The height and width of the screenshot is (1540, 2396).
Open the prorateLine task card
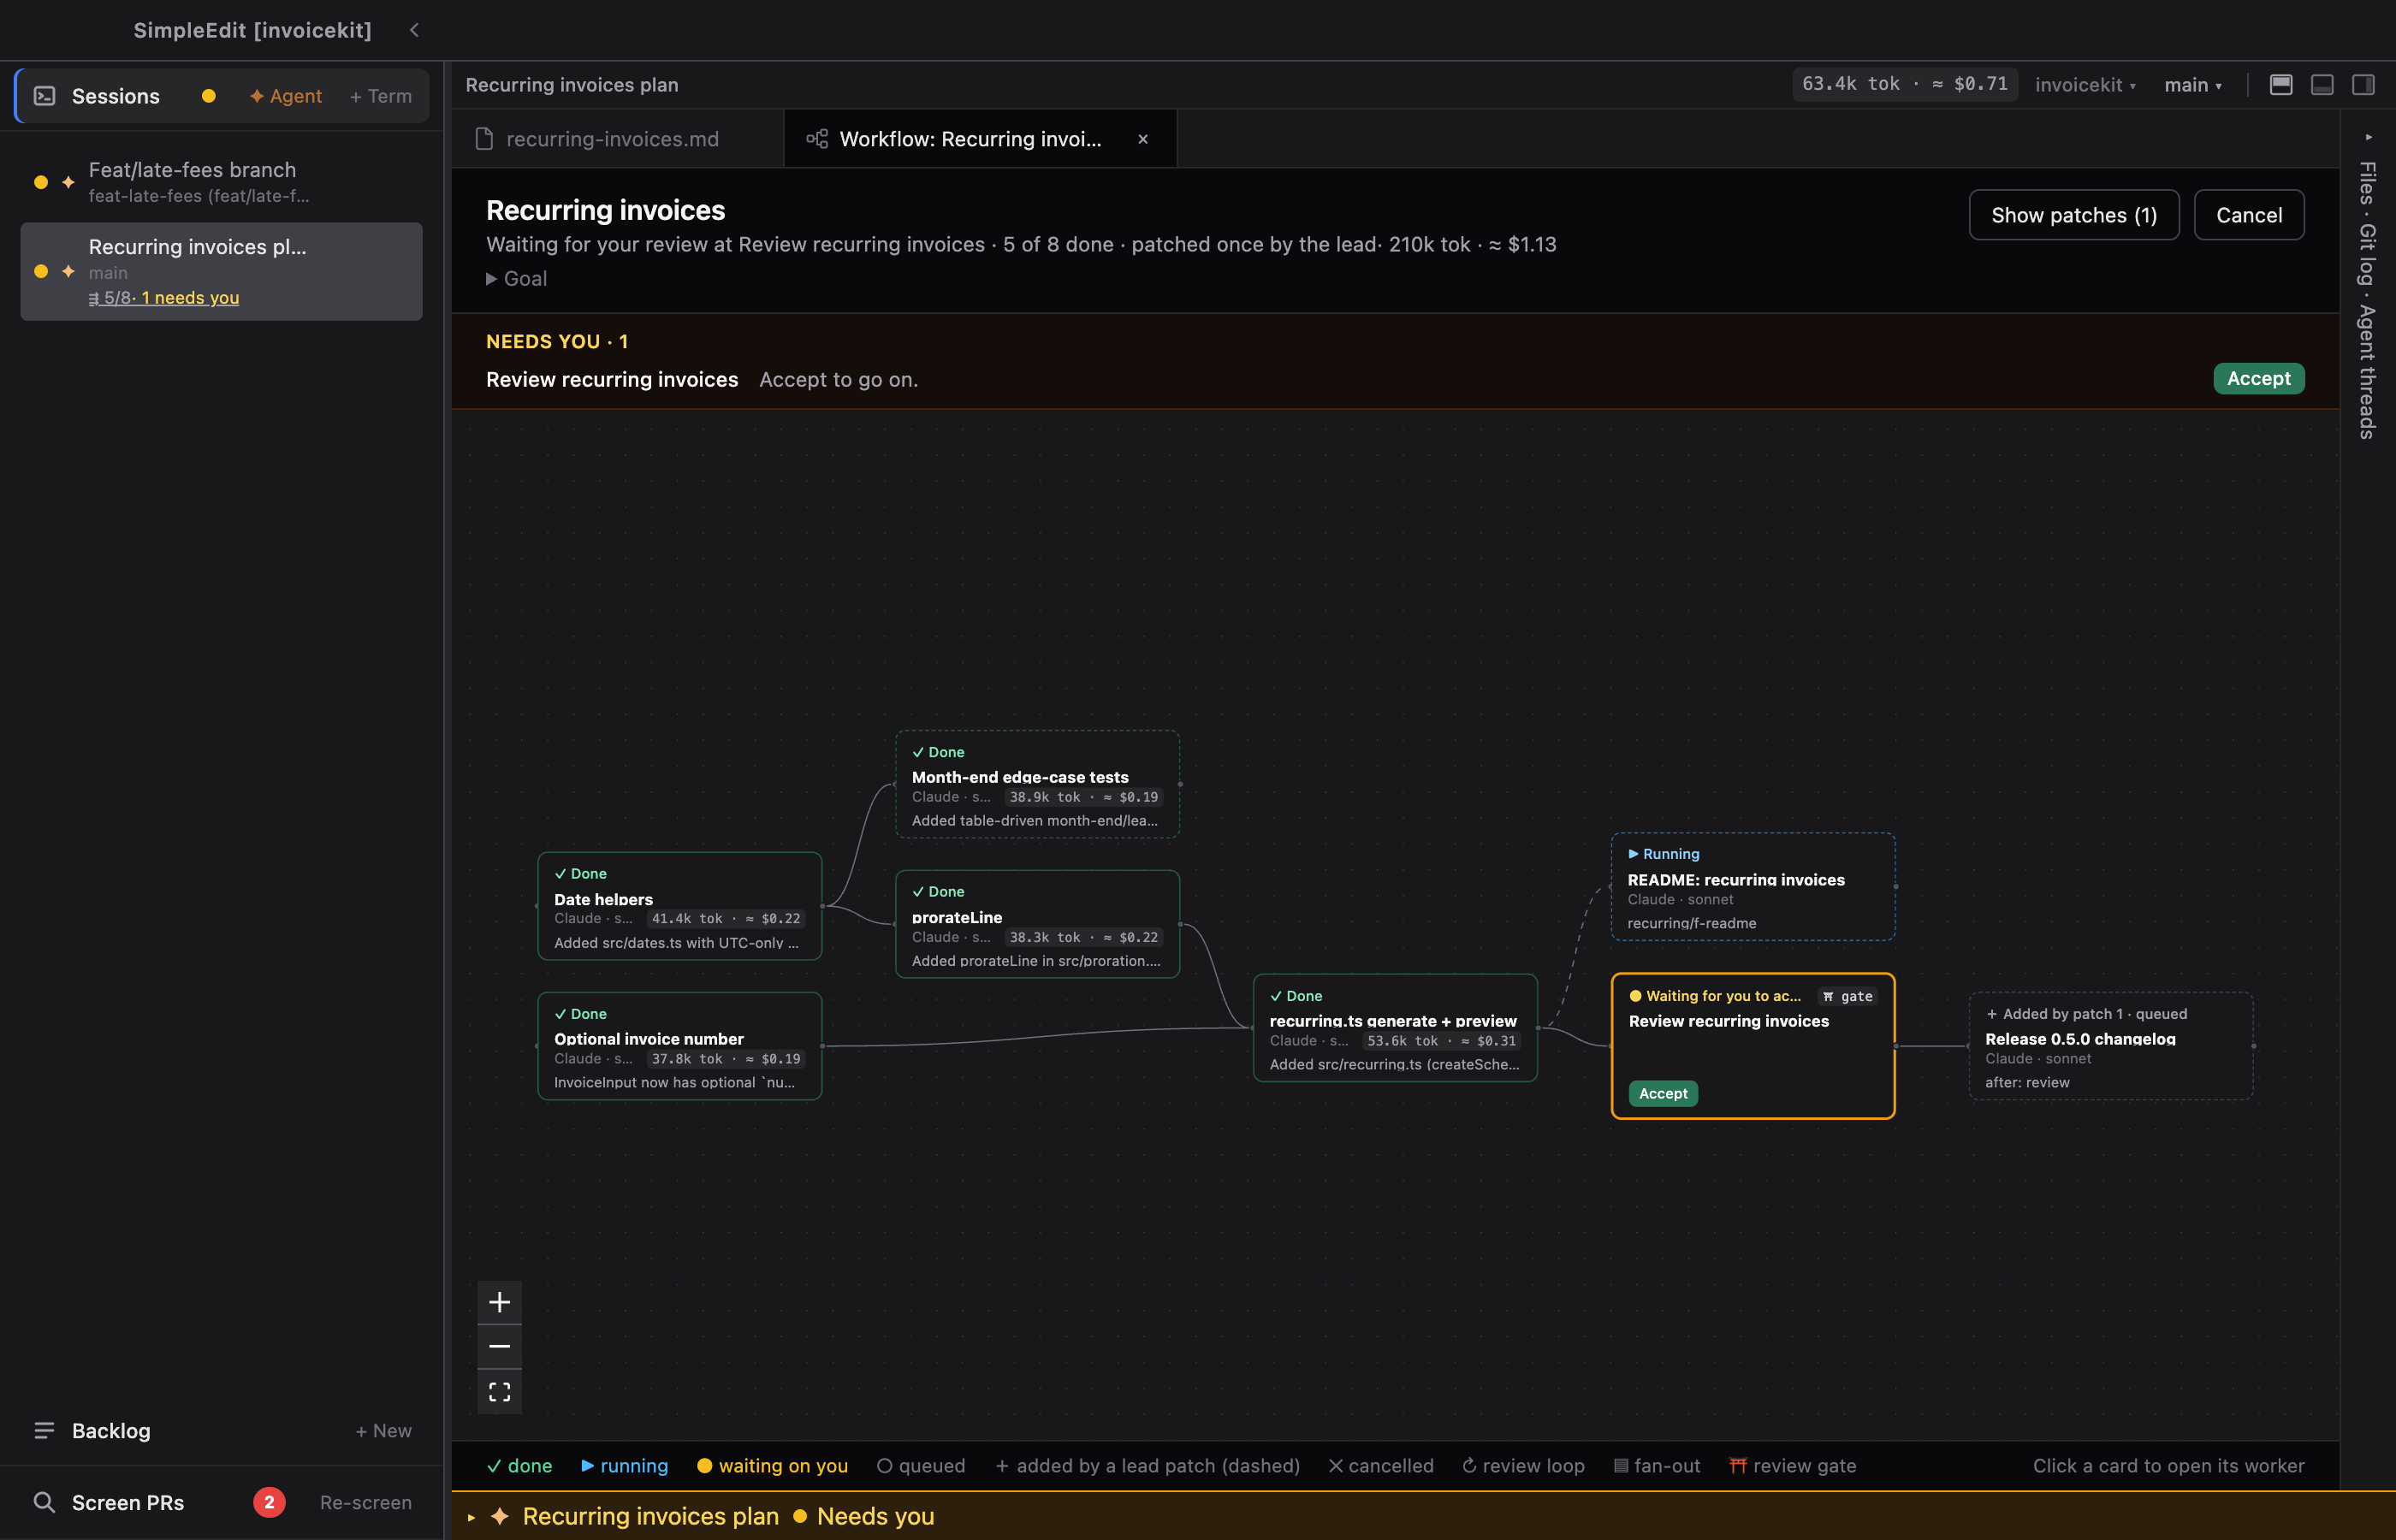[1037, 924]
